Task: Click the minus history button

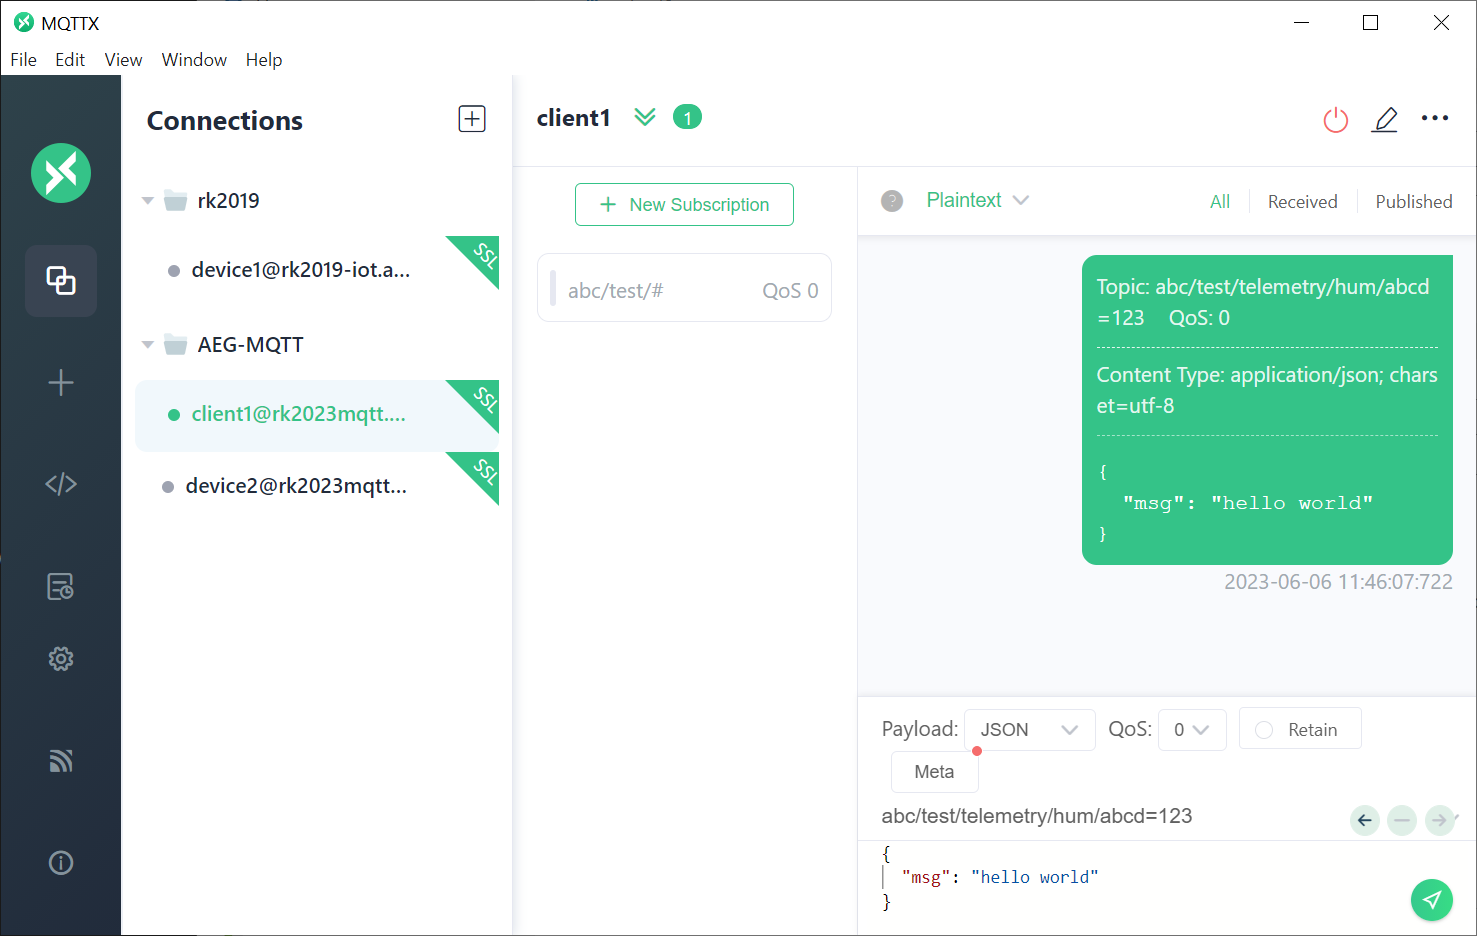Action: (x=1402, y=820)
